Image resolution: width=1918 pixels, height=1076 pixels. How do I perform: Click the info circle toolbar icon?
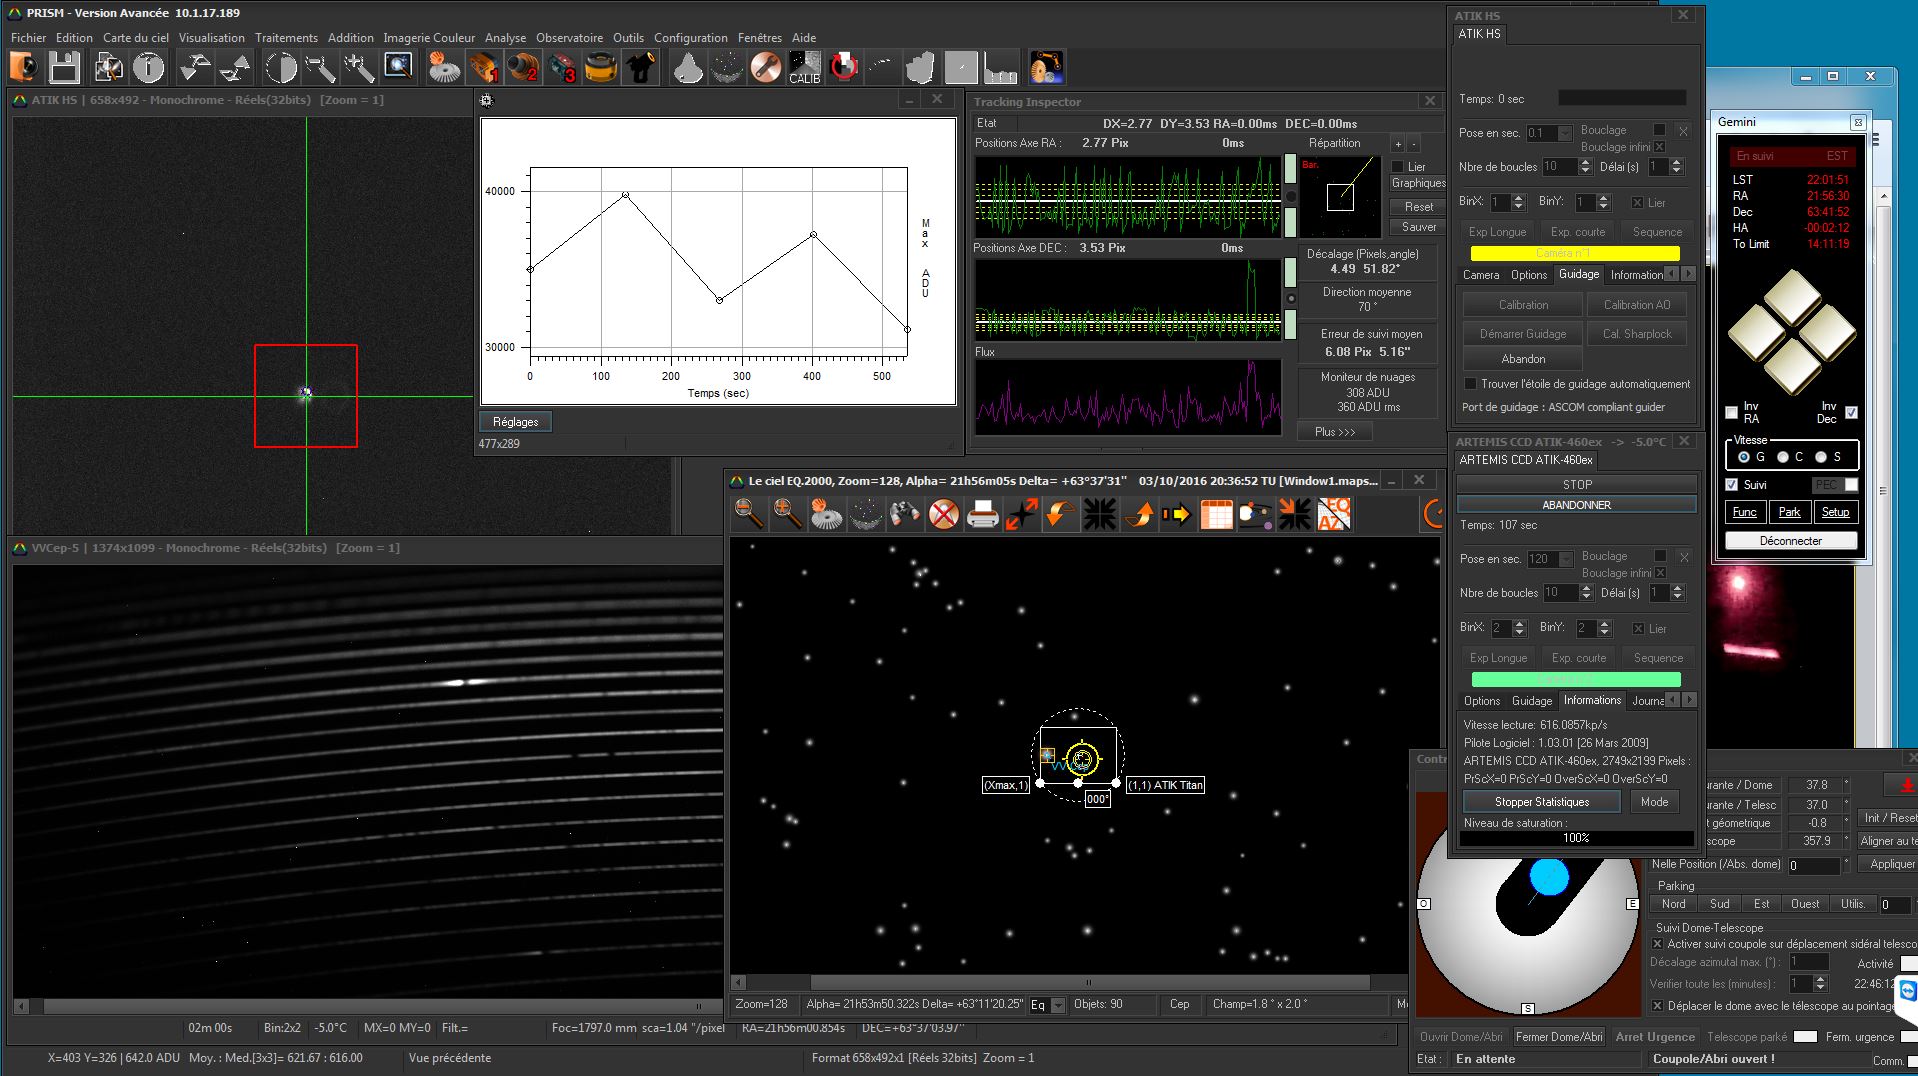(149, 68)
